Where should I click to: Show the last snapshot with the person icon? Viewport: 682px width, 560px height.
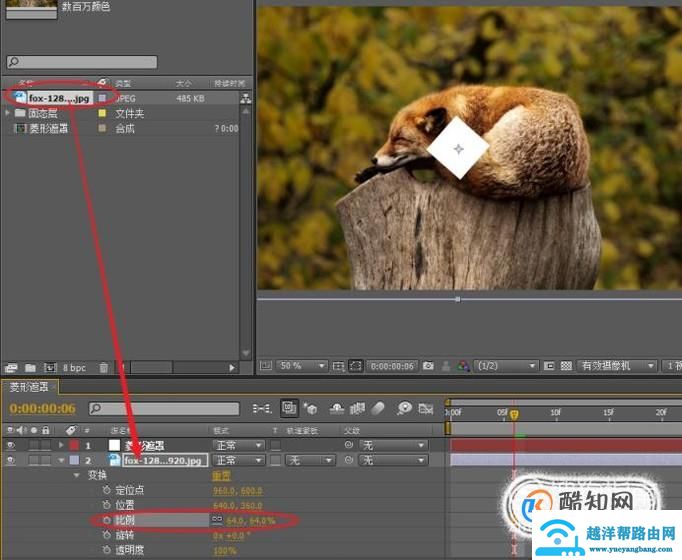coord(446,366)
